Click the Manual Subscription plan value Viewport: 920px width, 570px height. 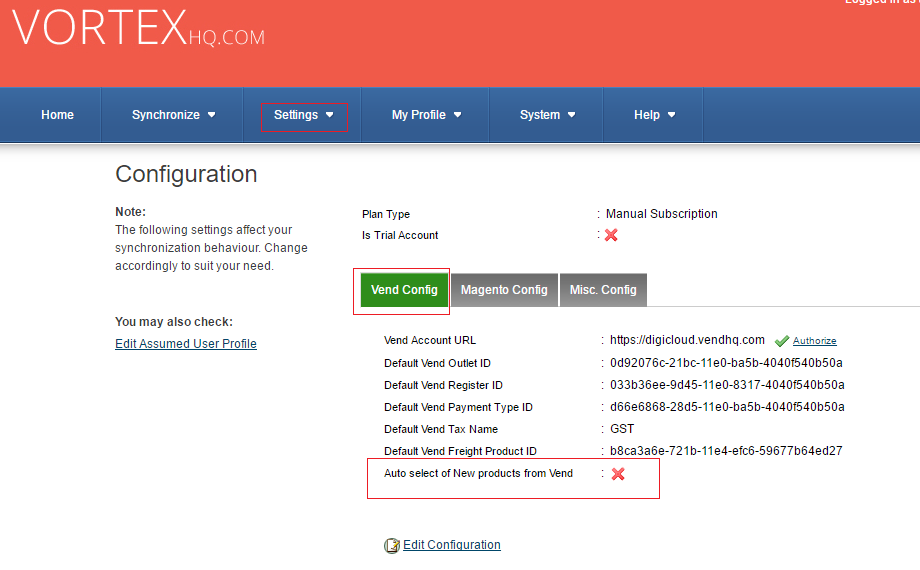pos(661,214)
